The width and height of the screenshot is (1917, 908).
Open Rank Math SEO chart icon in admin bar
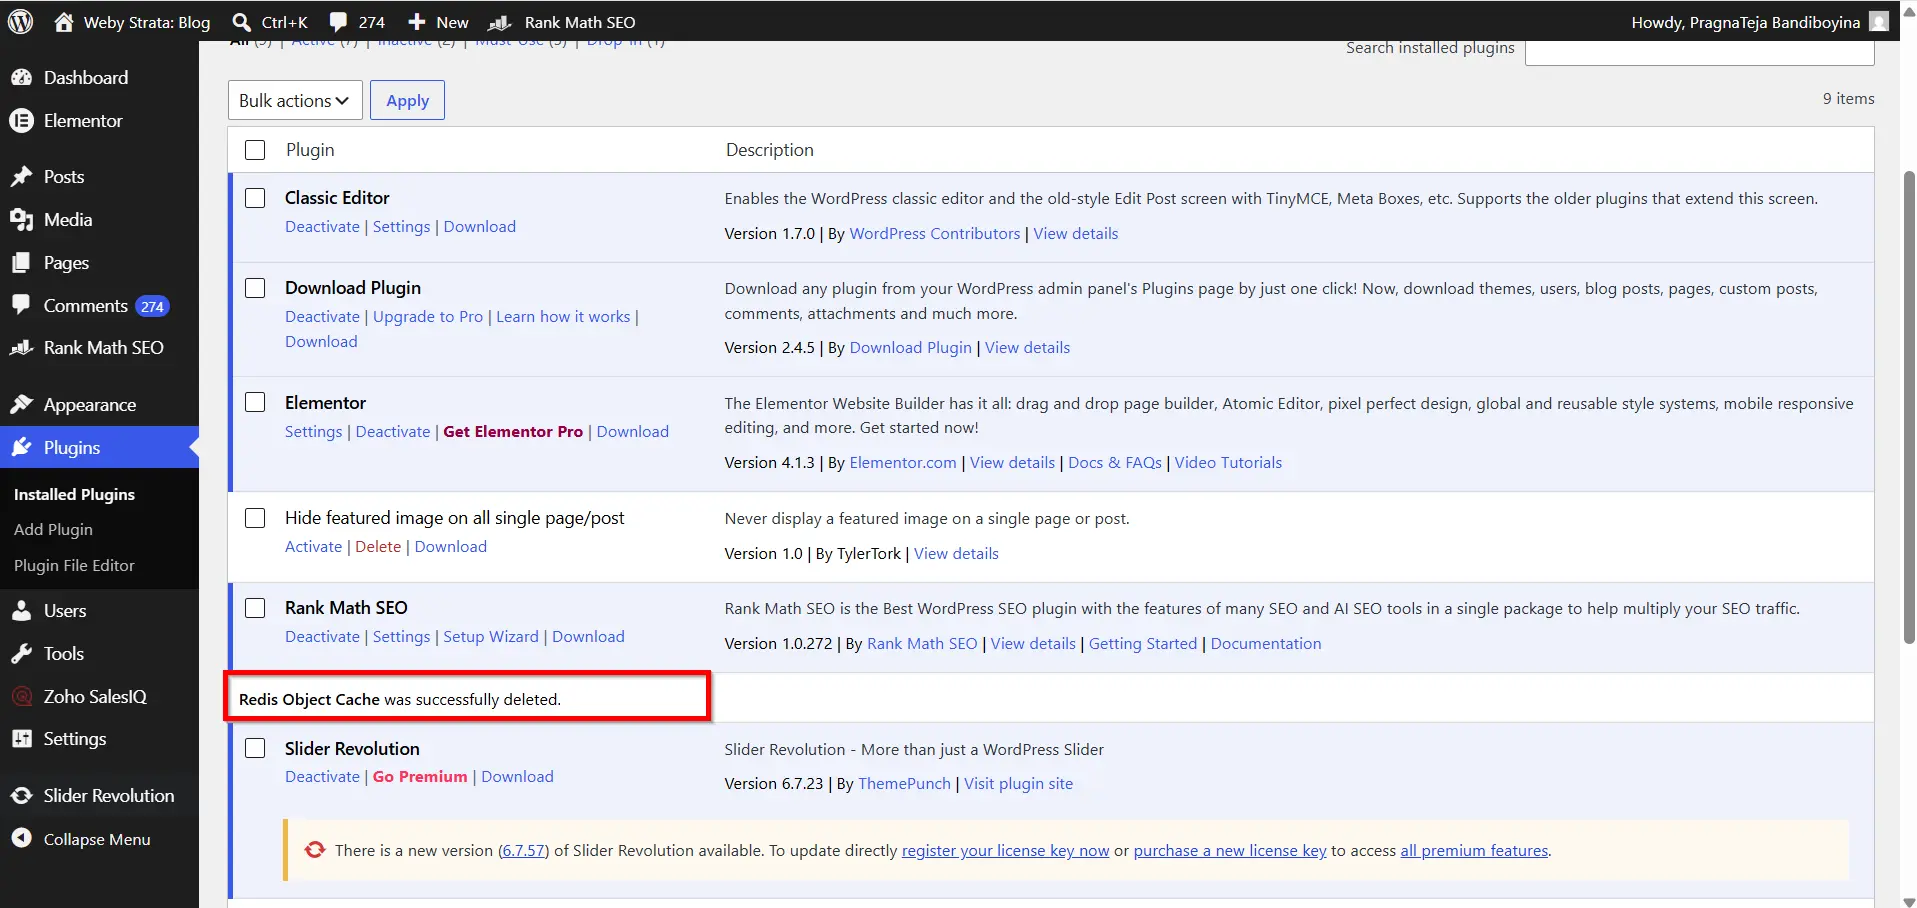click(x=500, y=22)
